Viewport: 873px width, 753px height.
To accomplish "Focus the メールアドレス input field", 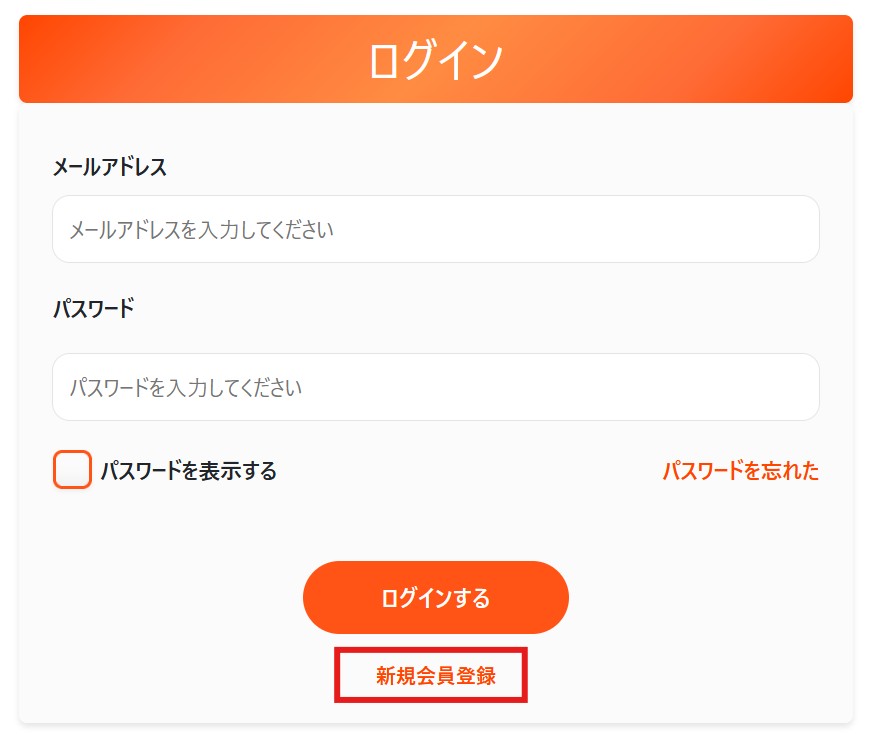I will 435,230.
